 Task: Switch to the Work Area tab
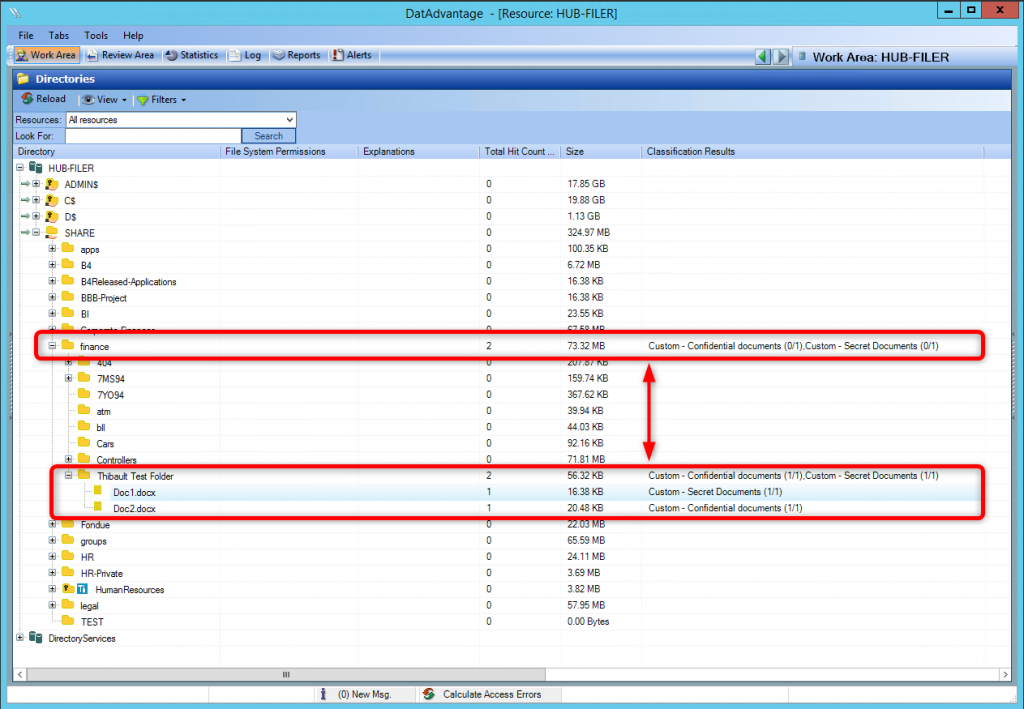pyautogui.click(x=46, y=55)
